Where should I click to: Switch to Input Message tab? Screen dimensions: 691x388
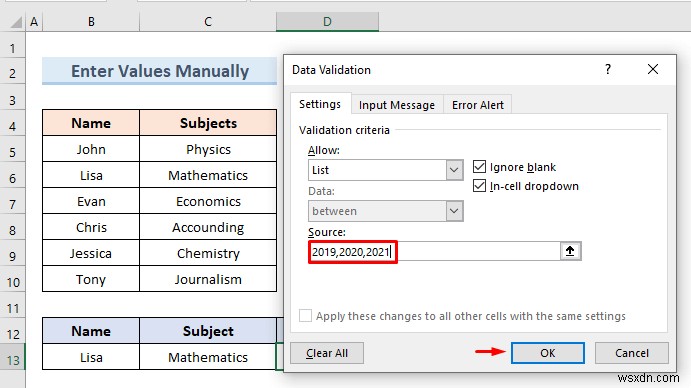coord(397,105)
